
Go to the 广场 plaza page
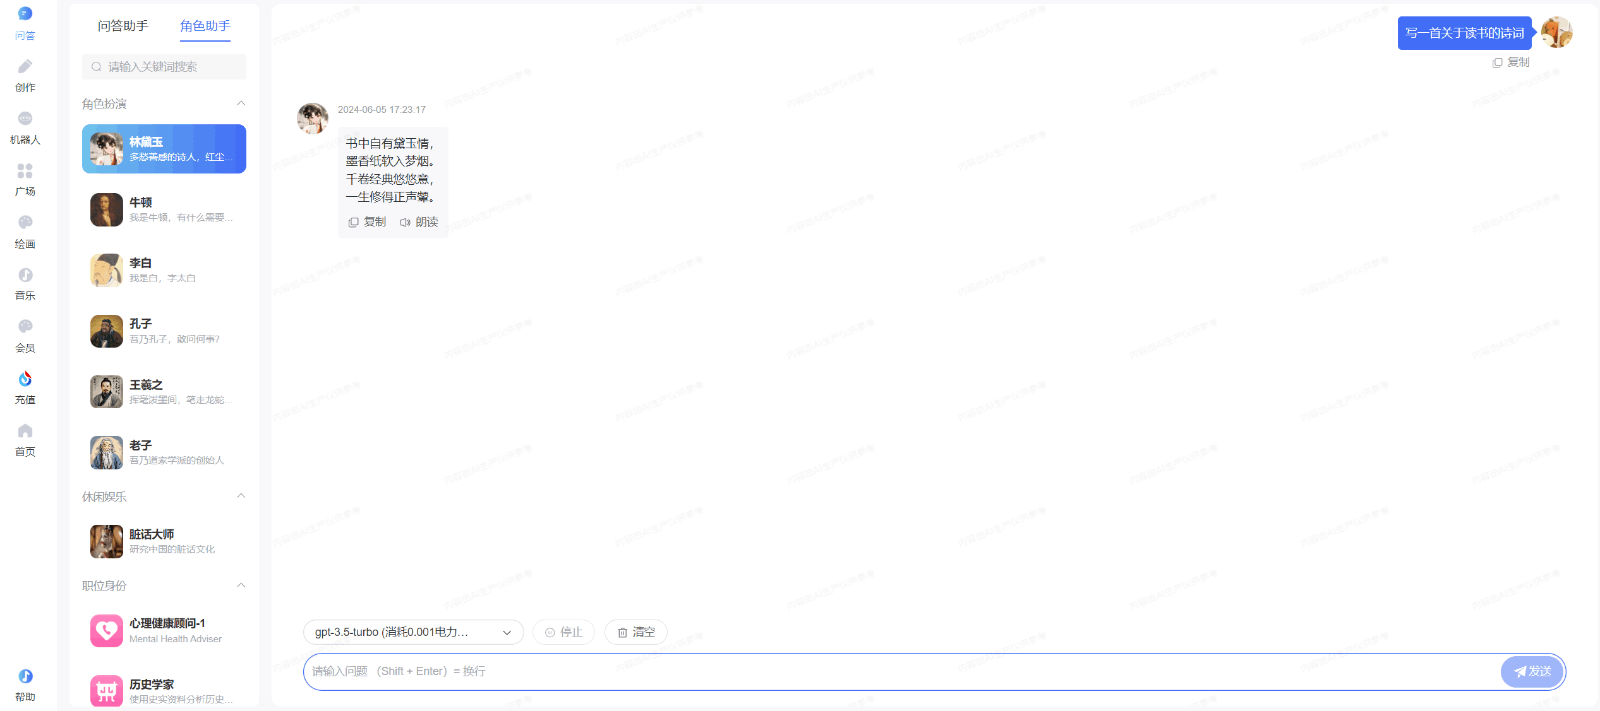click(x=25, y=179)
